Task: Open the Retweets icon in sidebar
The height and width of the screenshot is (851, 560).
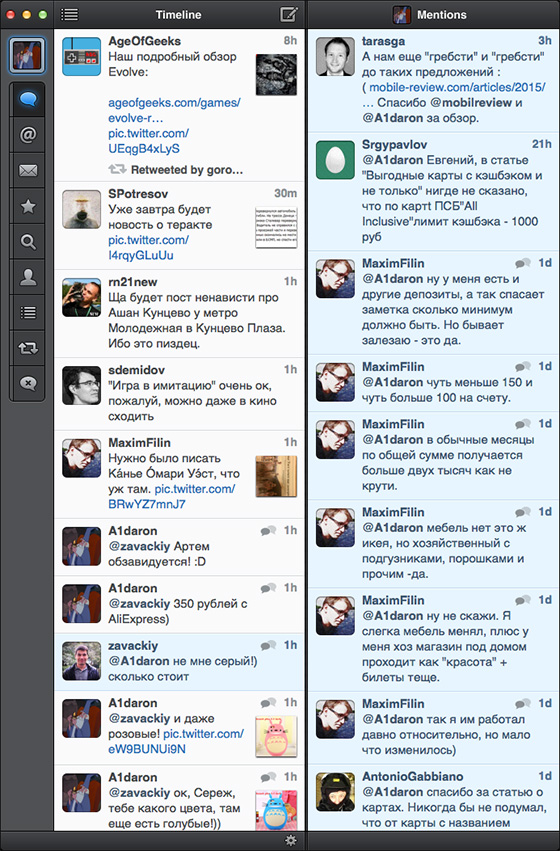Action: tap(28, 348)
